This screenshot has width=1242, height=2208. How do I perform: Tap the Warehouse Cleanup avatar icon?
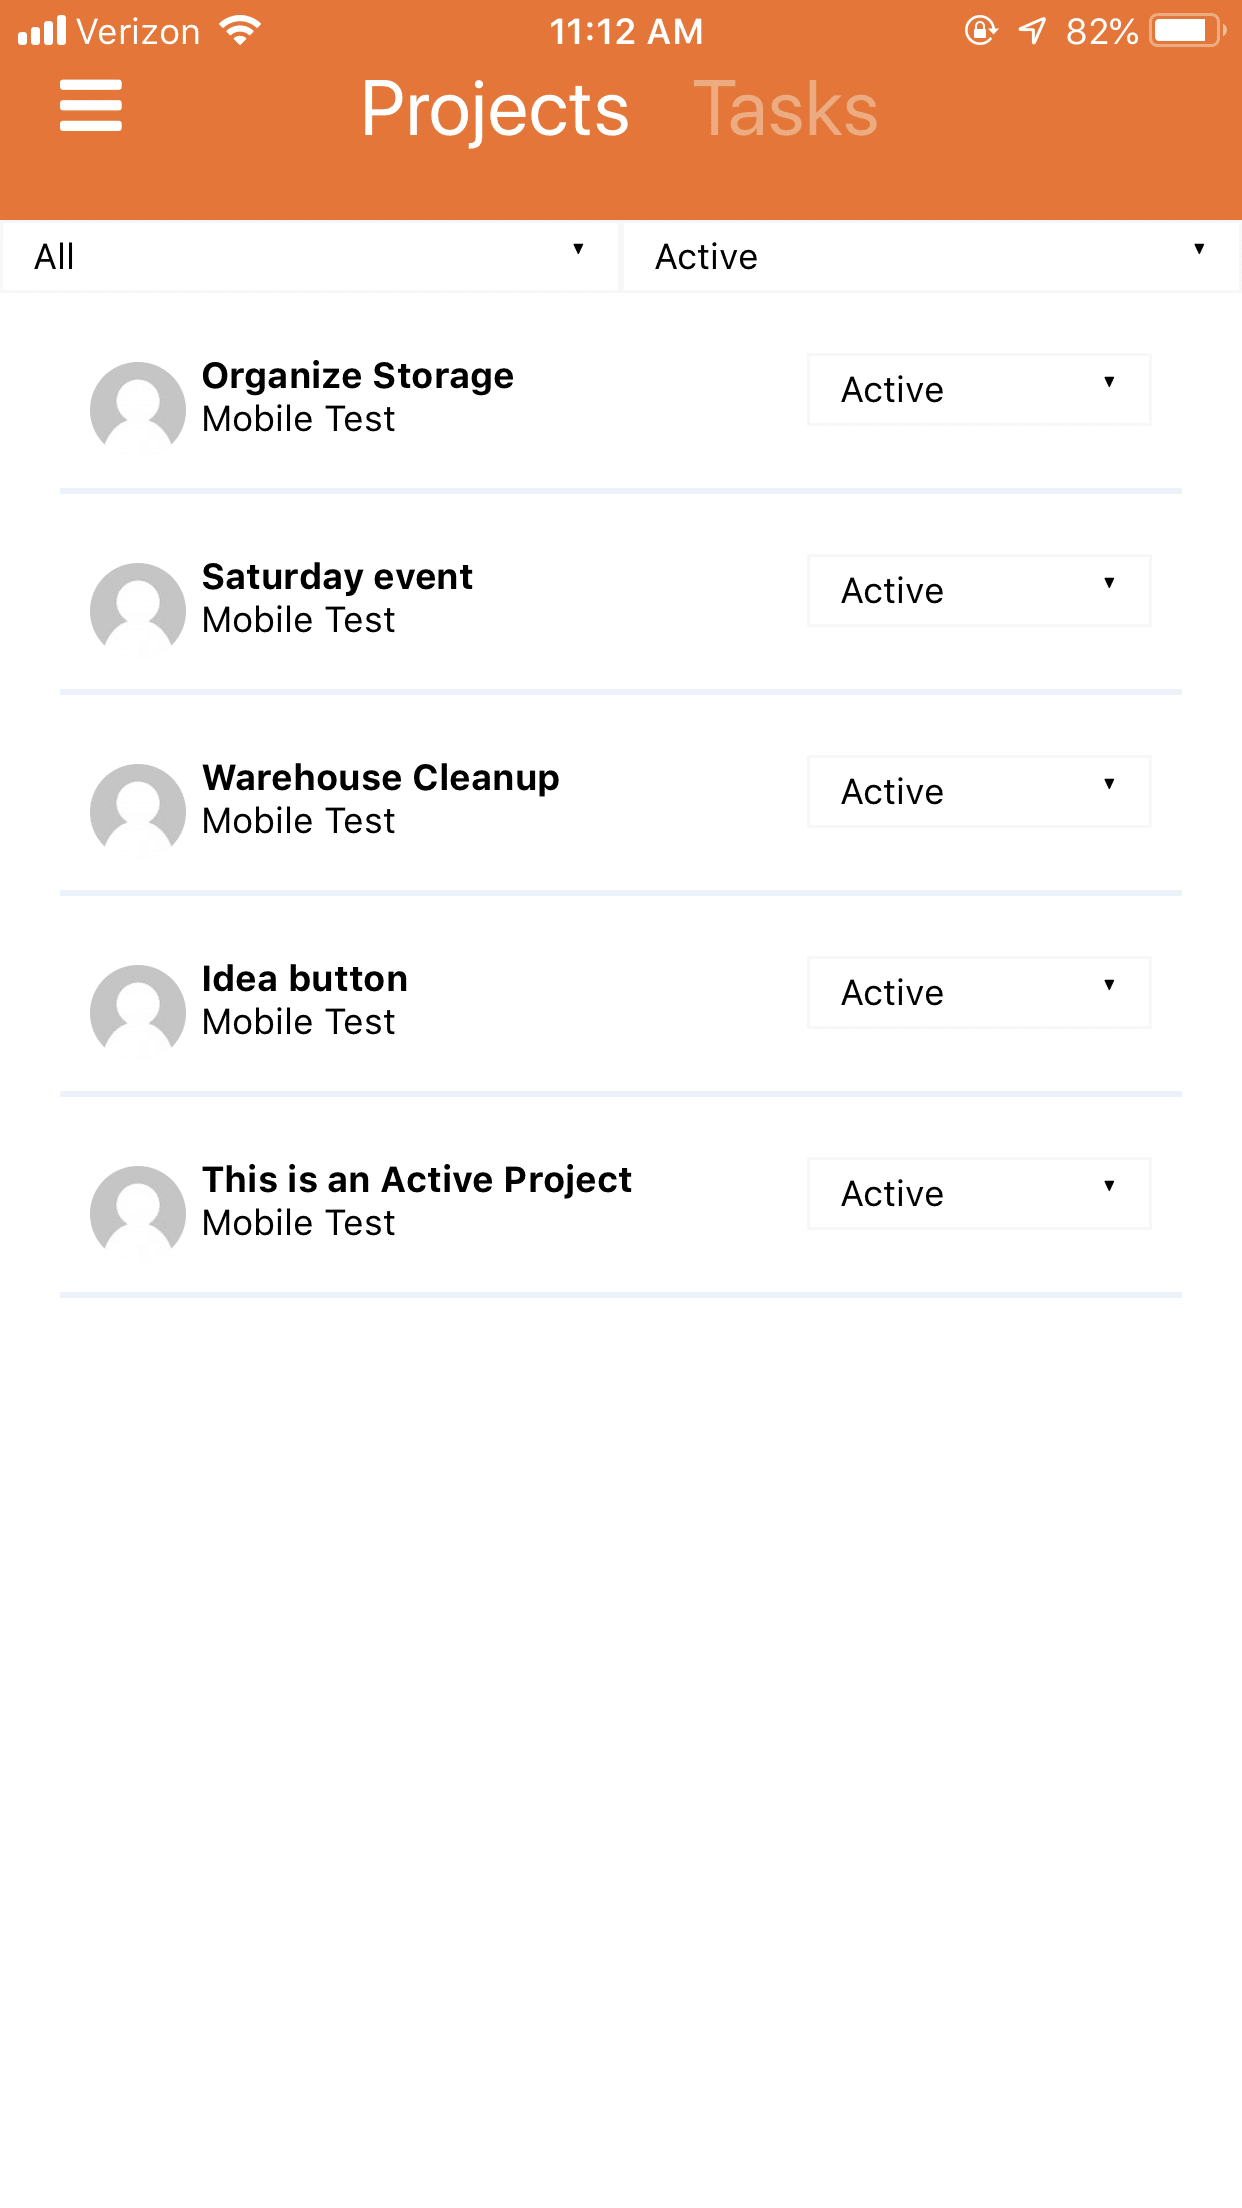[138, 810]
